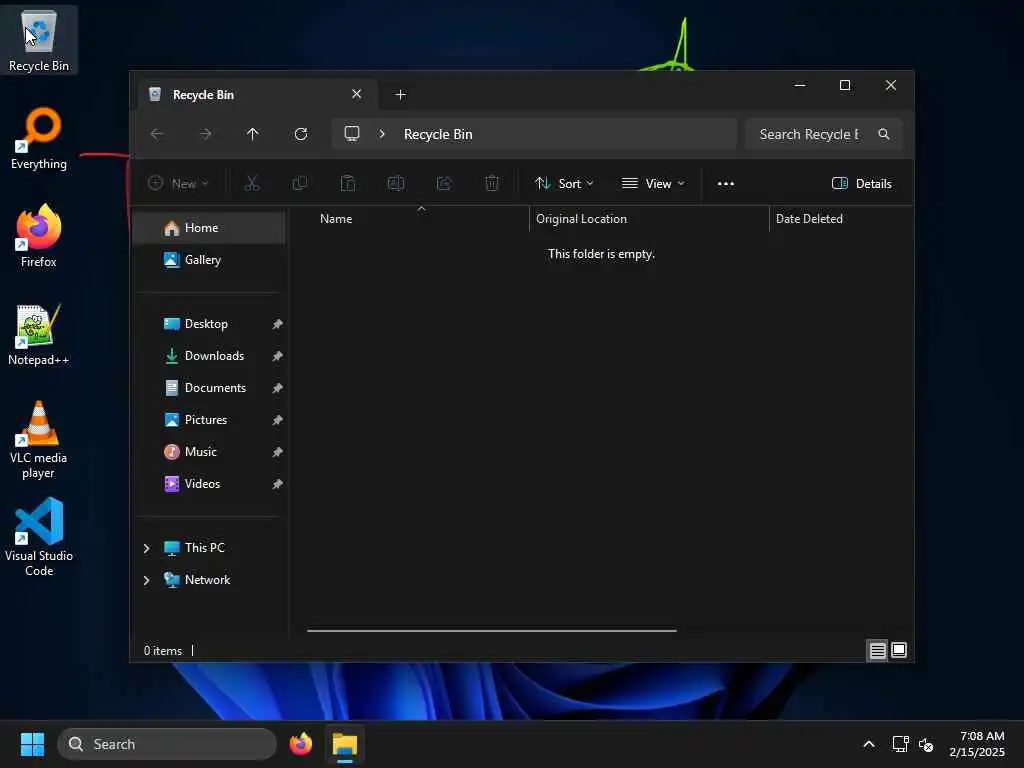Image resolution: width=1024 pixels, height=768 pixels.
Task: Click pin icon next to Downloads
Action: point(278,356)
